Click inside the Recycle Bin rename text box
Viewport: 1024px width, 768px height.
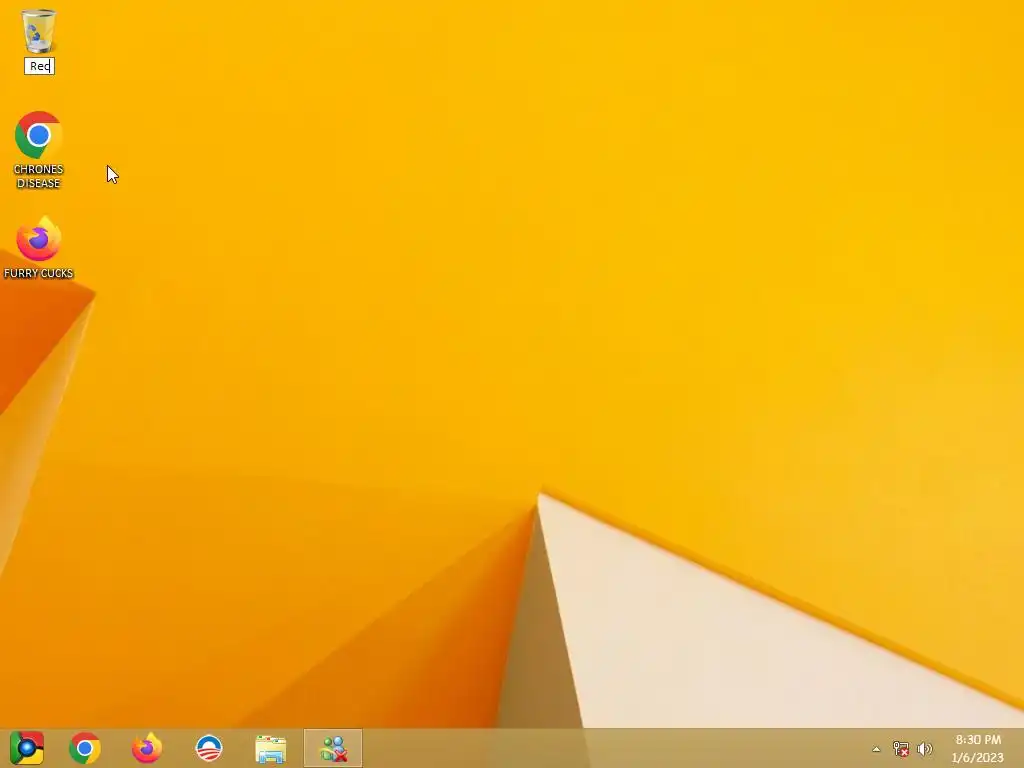click(x=39, y=66)
